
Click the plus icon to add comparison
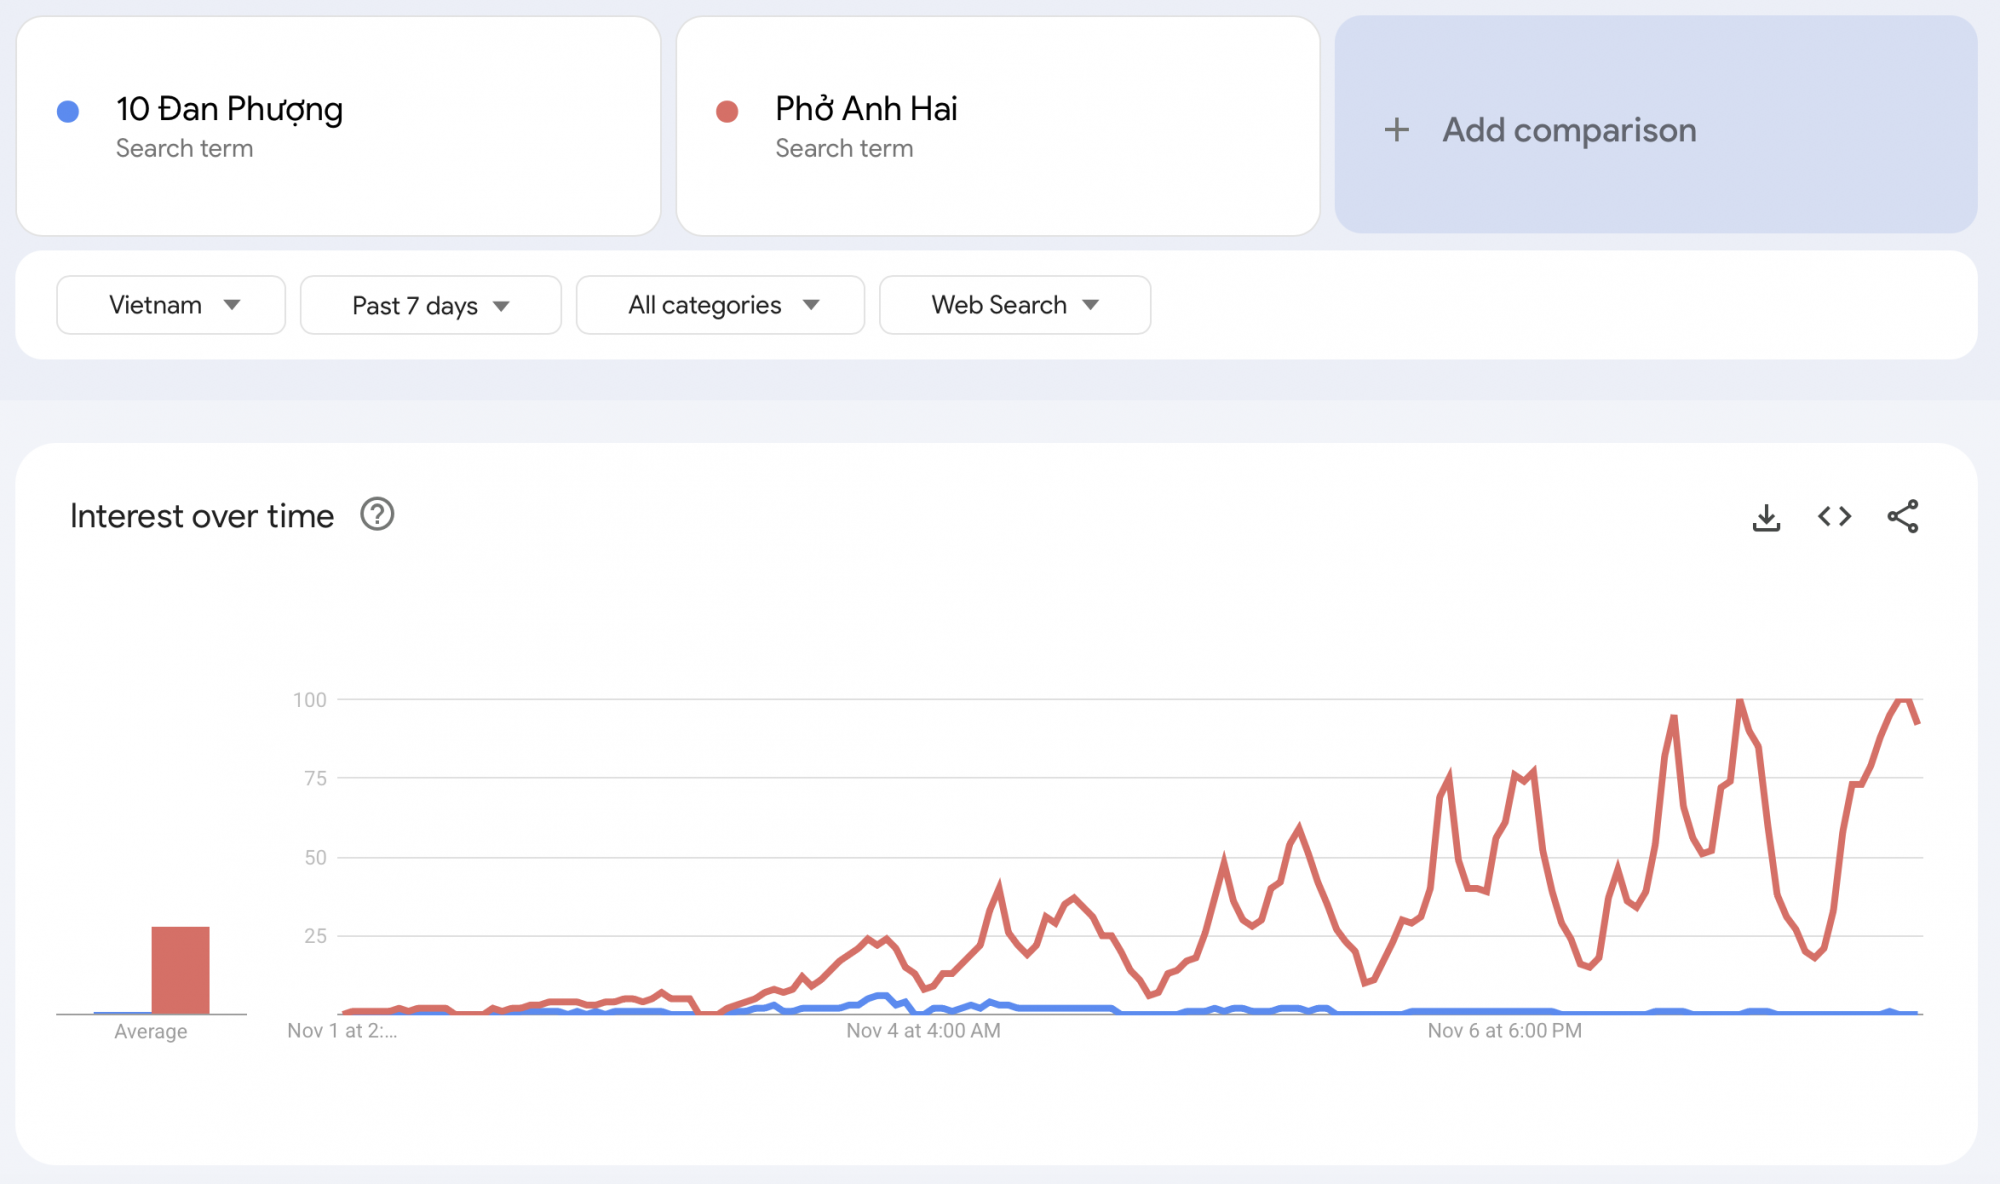coord(1397,130)
